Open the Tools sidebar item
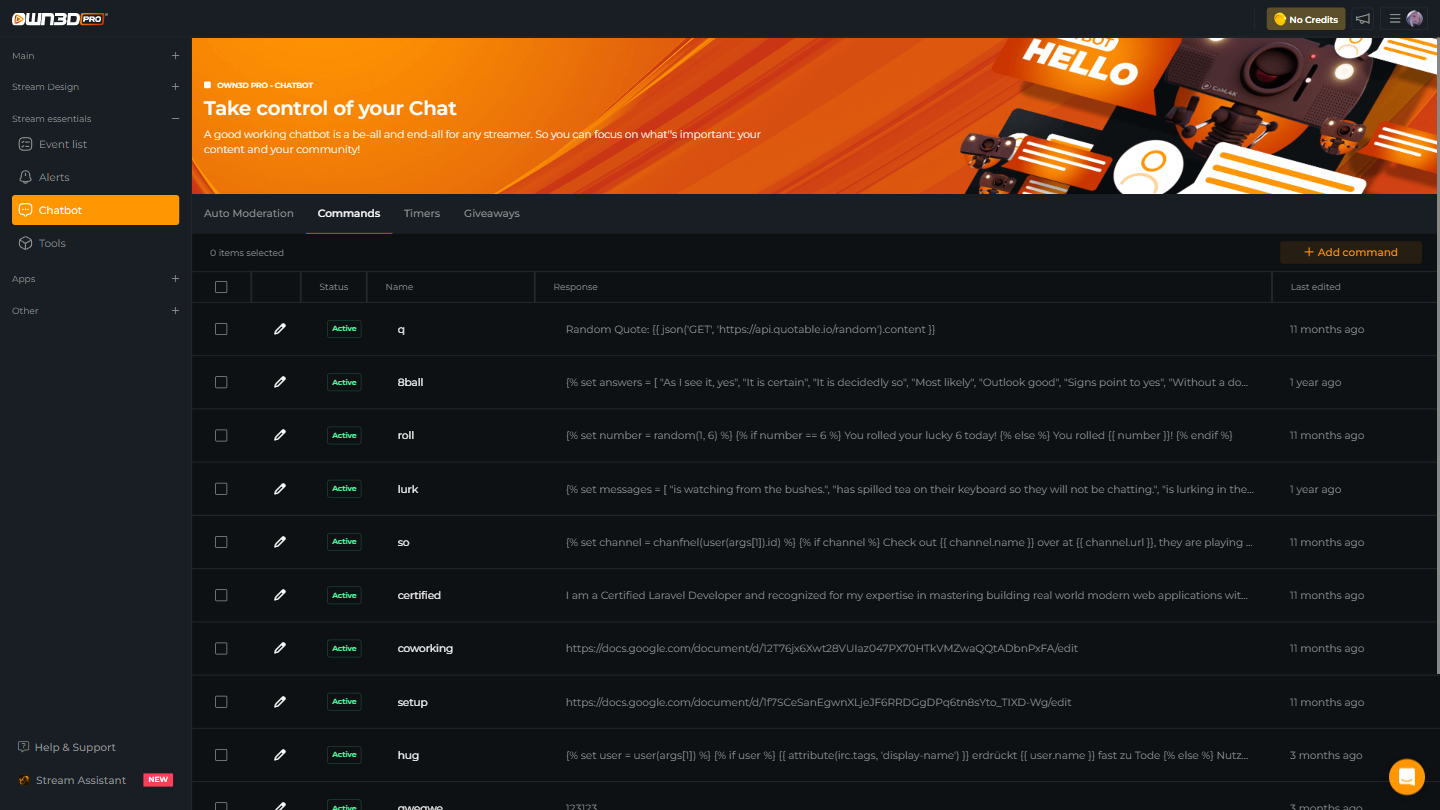The height and width of the screenshot is (810, 1440). click(x=52, y=243)
